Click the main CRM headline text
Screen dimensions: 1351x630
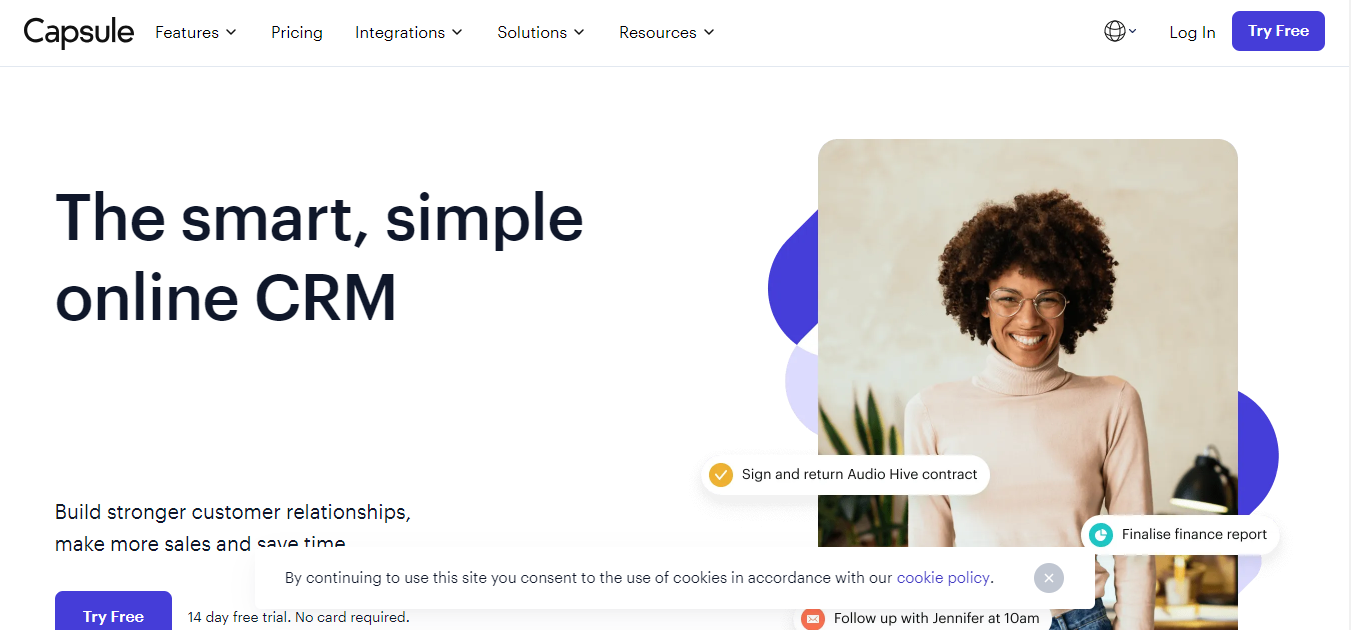(319, 257)
